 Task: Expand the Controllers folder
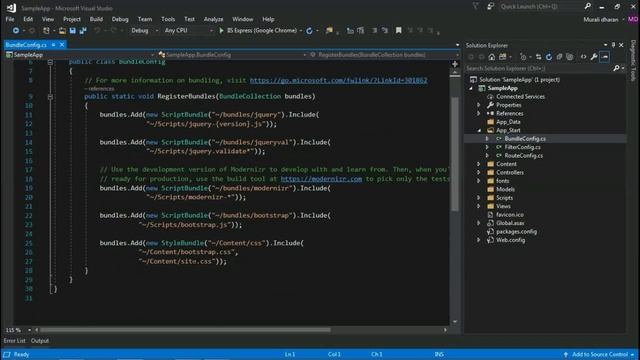[479, 173]
